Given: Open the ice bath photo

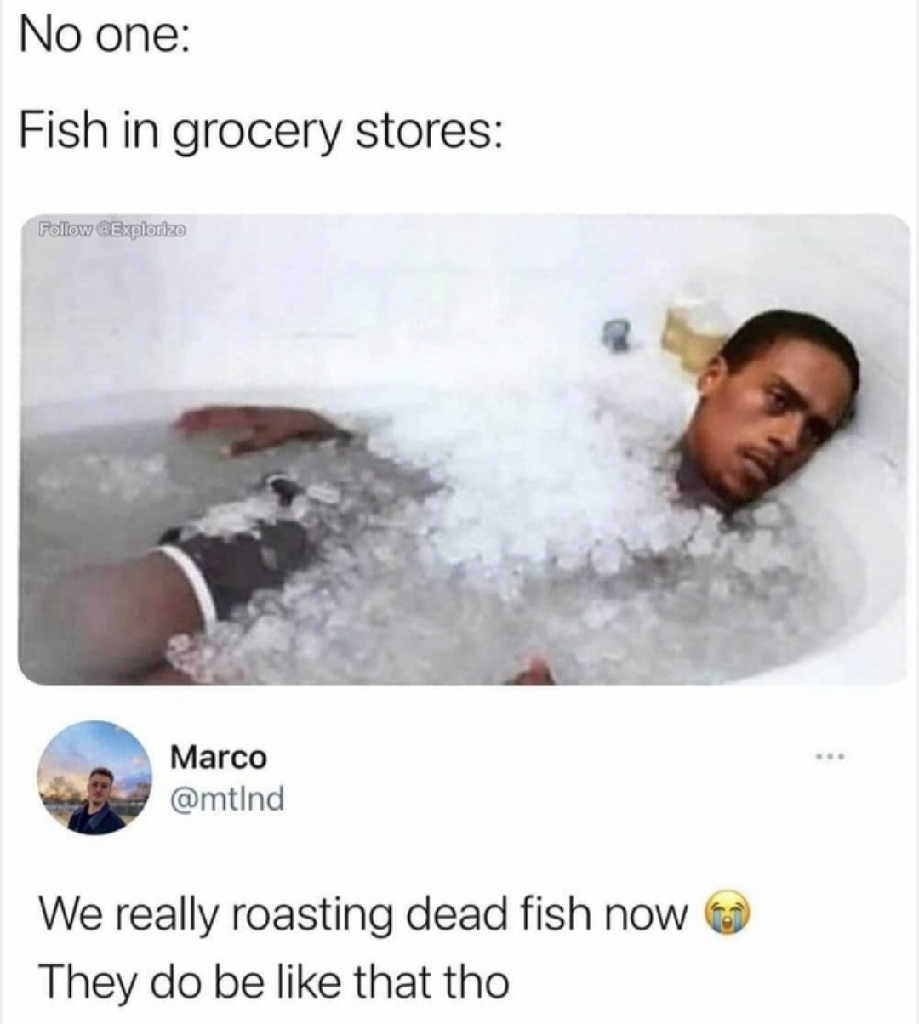Looking at the screenshot, I should click(x=464, y=449).
